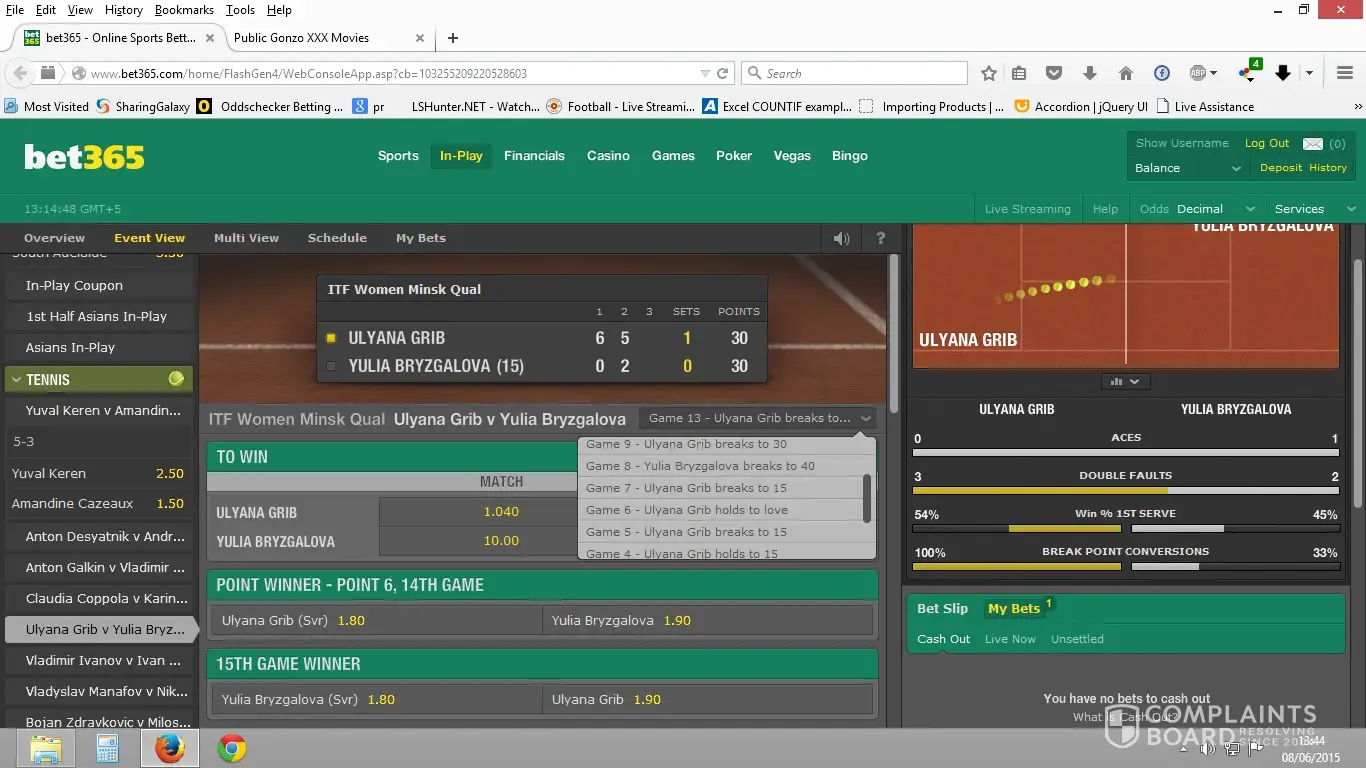Open File Explorer from the taskbar

point(47,748)
